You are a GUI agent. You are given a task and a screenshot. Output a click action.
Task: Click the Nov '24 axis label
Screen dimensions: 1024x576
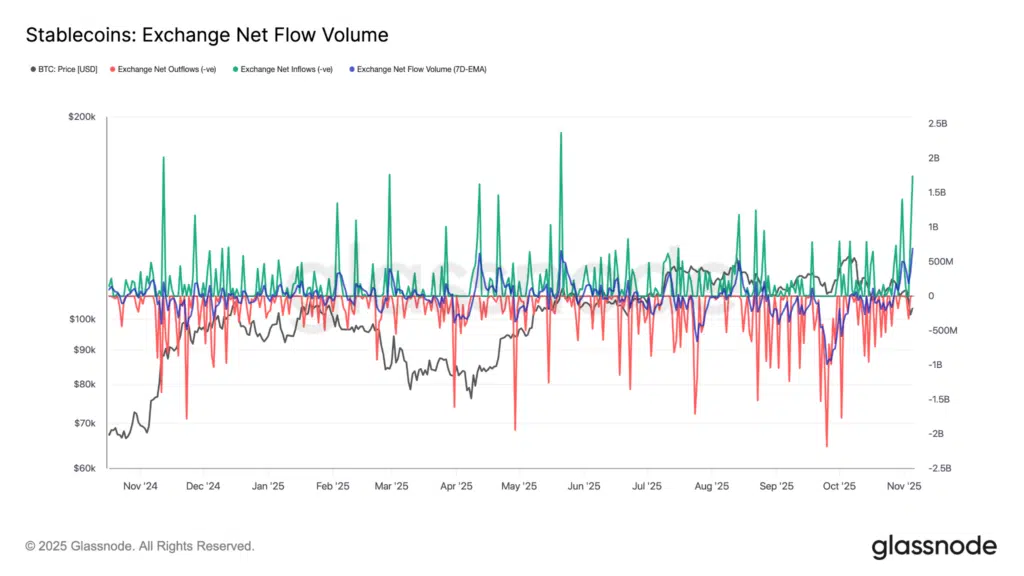(x=140, y=486)
